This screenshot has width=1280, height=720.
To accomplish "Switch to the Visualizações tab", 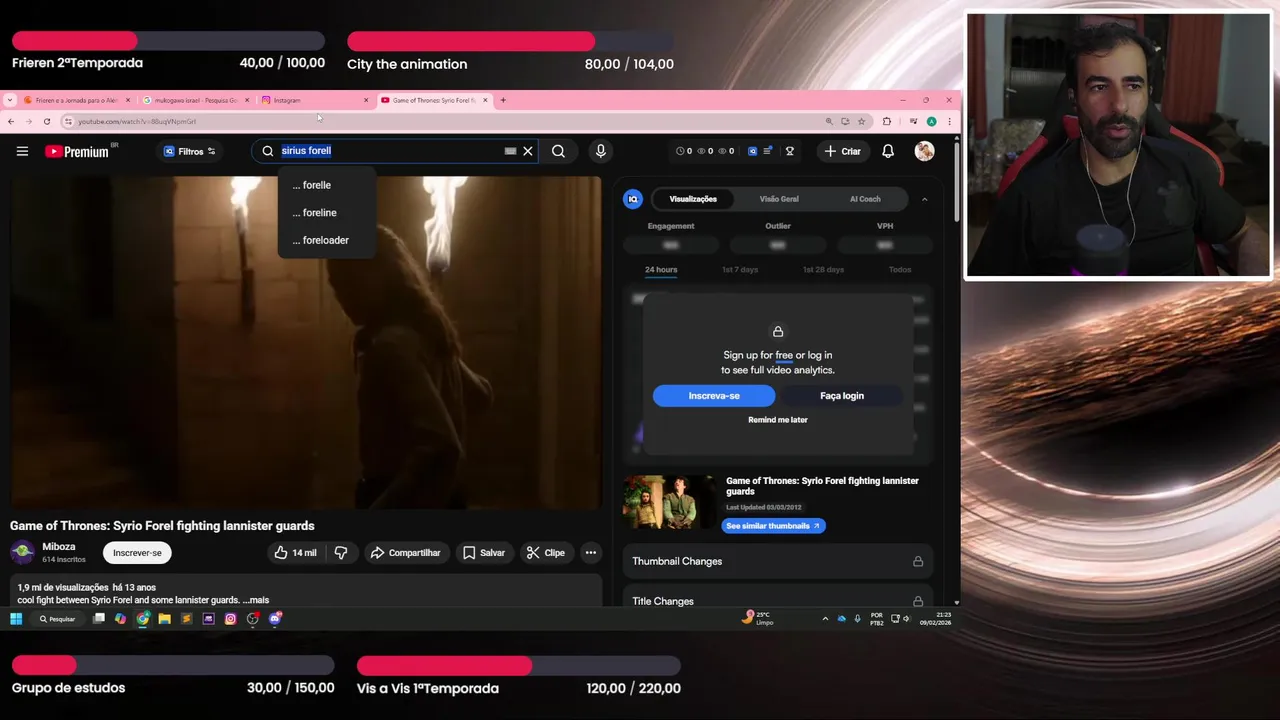I will point(693,199).
